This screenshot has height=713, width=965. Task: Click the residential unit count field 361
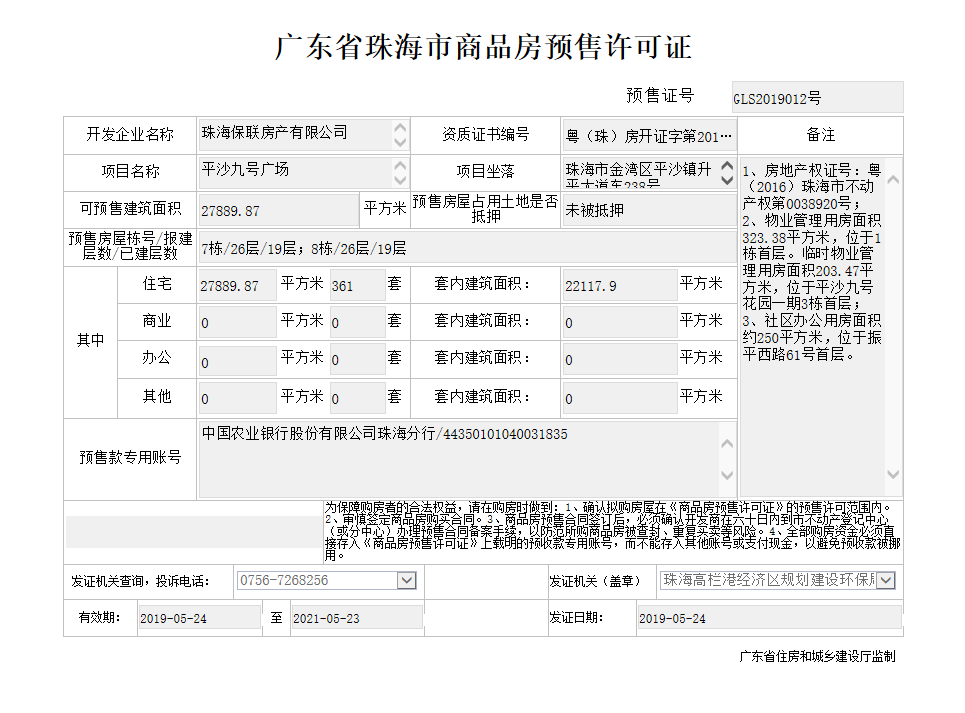click(356, 285)
